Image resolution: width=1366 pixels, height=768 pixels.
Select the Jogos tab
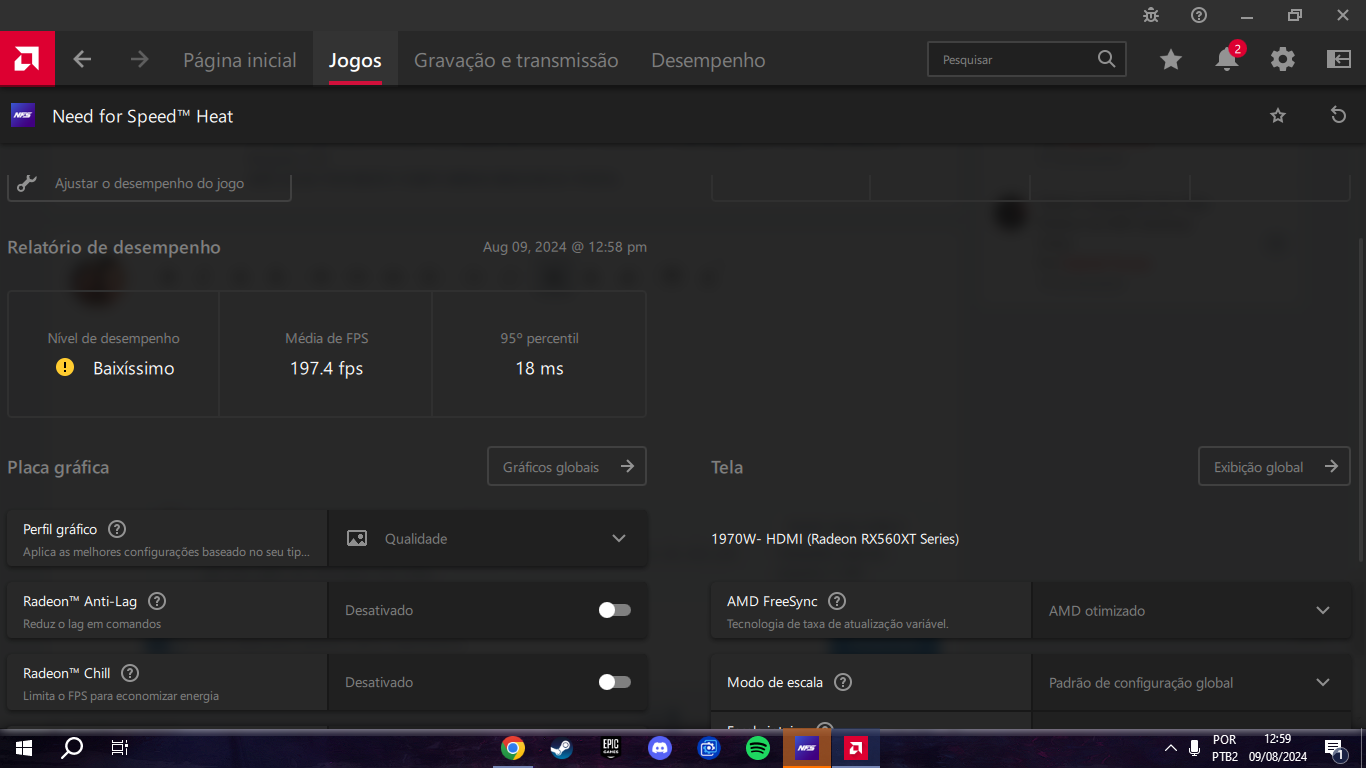point(355,60)
